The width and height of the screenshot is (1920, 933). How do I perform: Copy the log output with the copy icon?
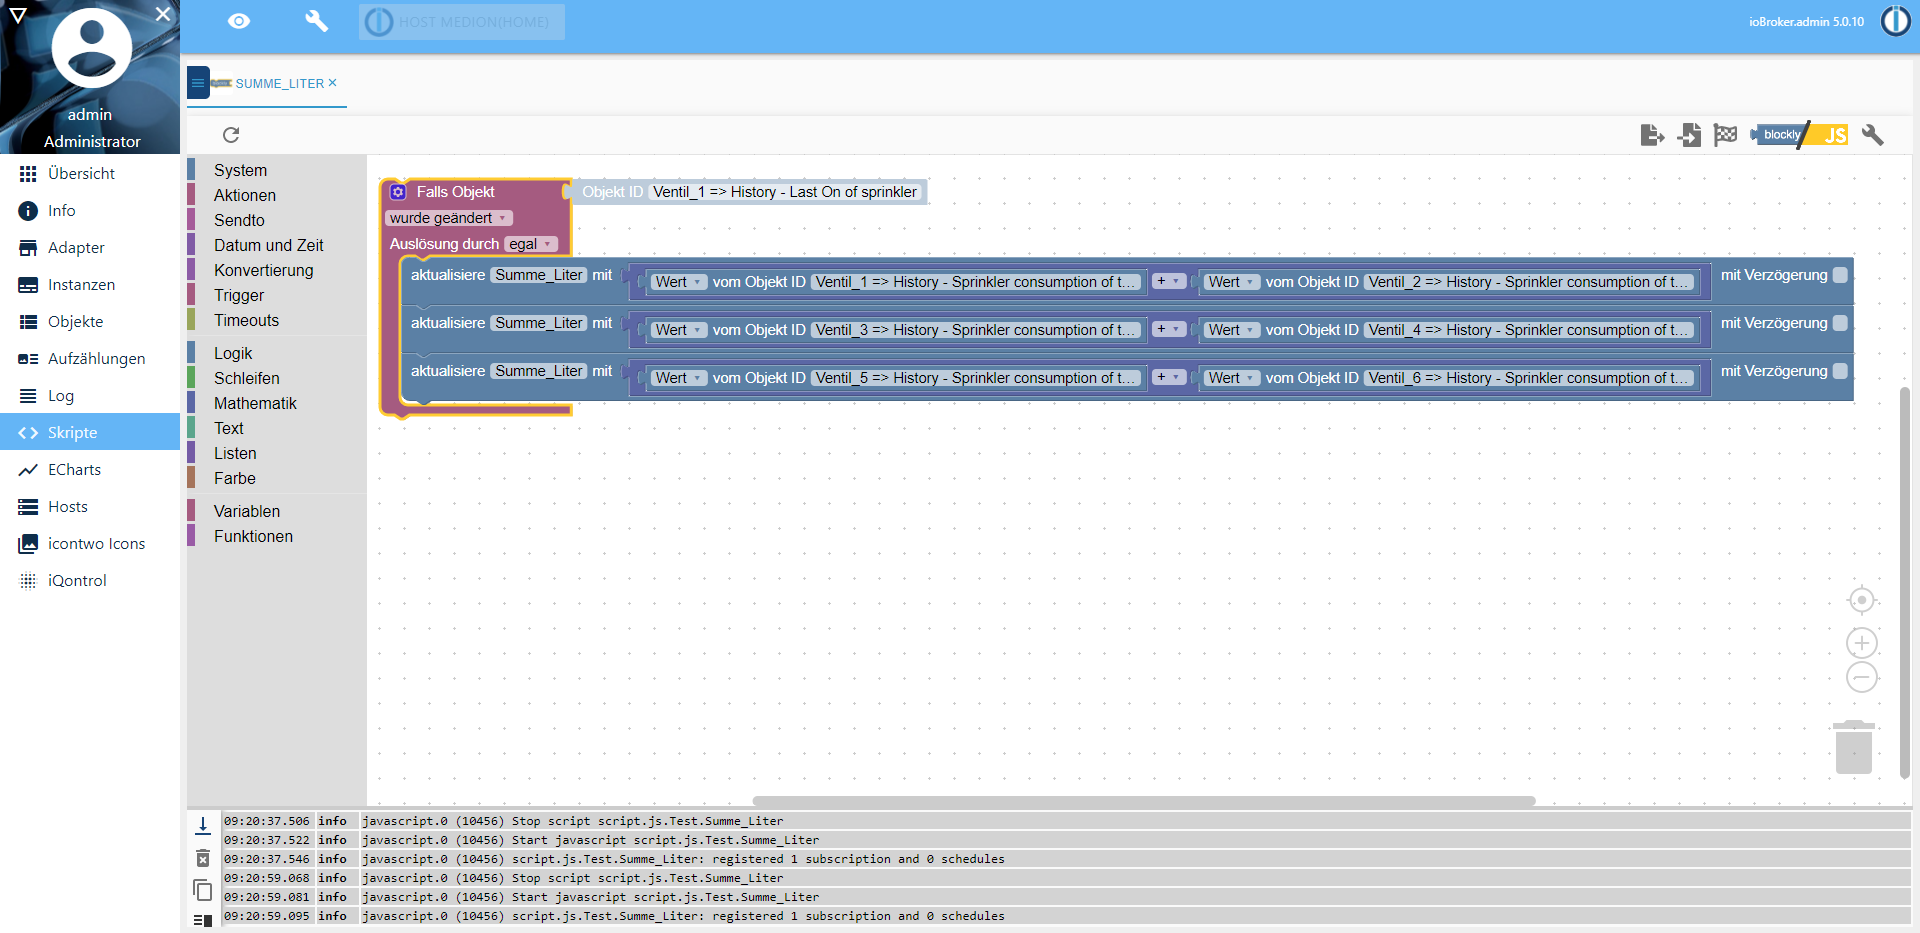tap(202, 889)
